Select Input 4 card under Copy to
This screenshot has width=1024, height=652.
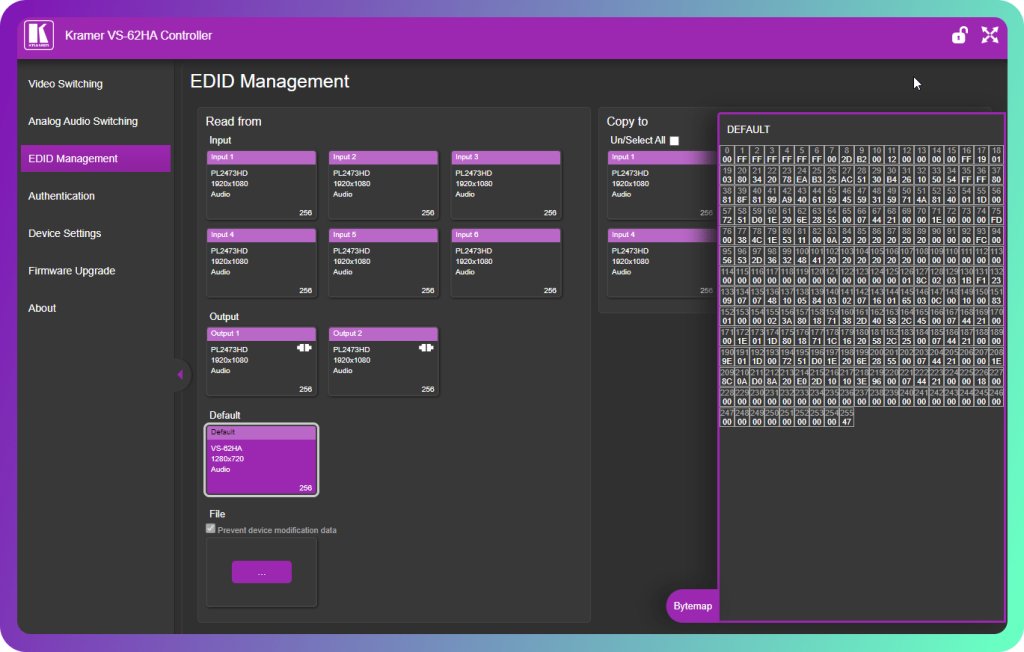(662, 263)
